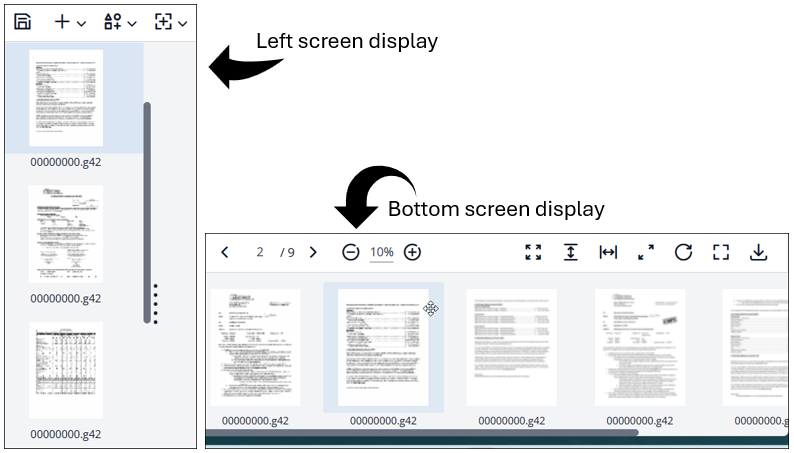Zoom in with the plus icon
Screen dimensions: 794x453
(x=412, y=252)
